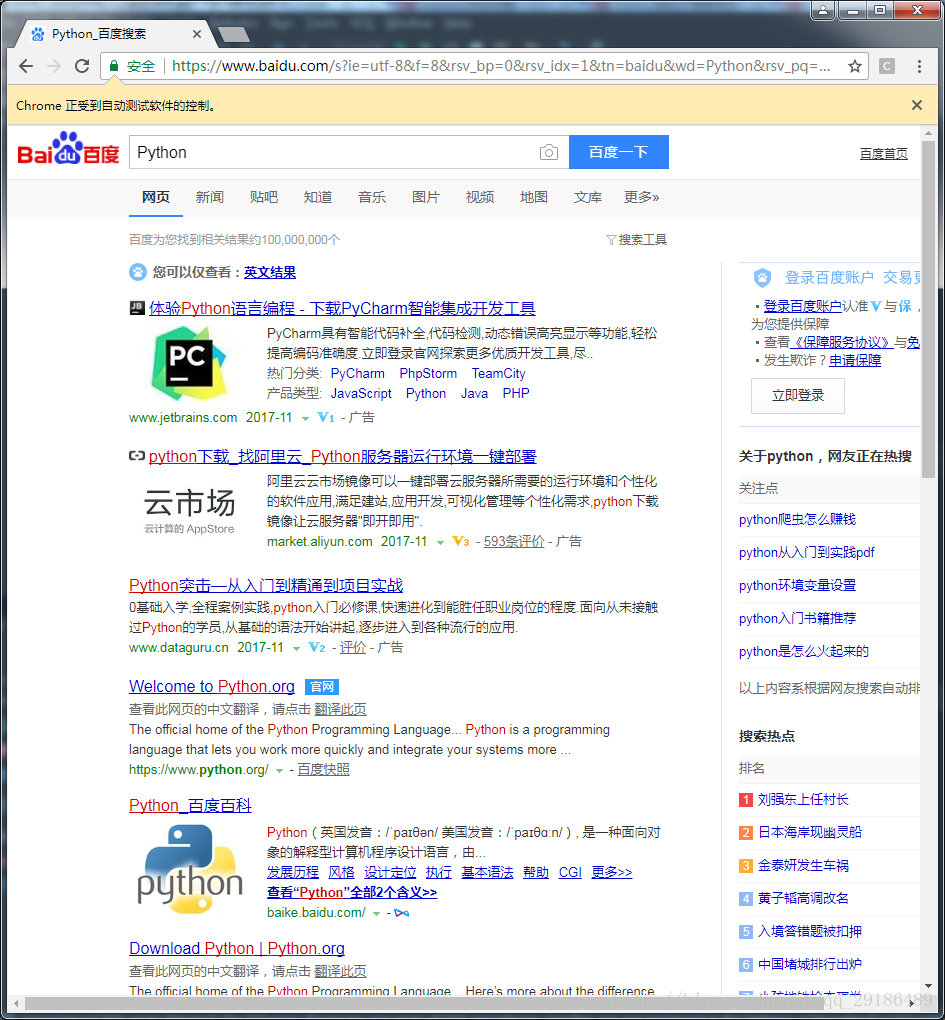This screenshot has height=1020, width=945.
Task: Click the 申请保障 link
Action: point(855,360)
